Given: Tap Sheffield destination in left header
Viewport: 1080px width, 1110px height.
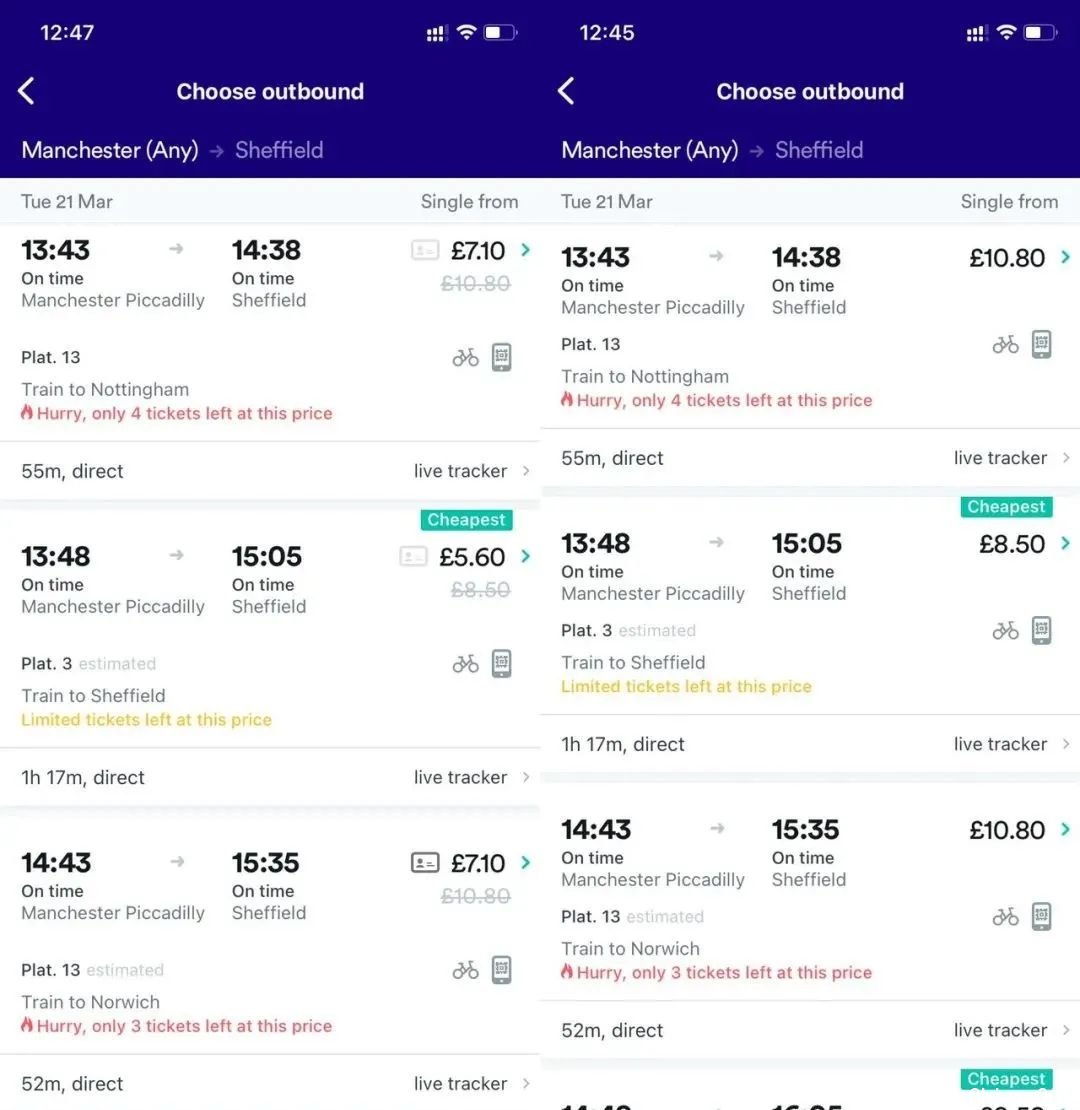Looking at the screenshot, I should point(279,150).
